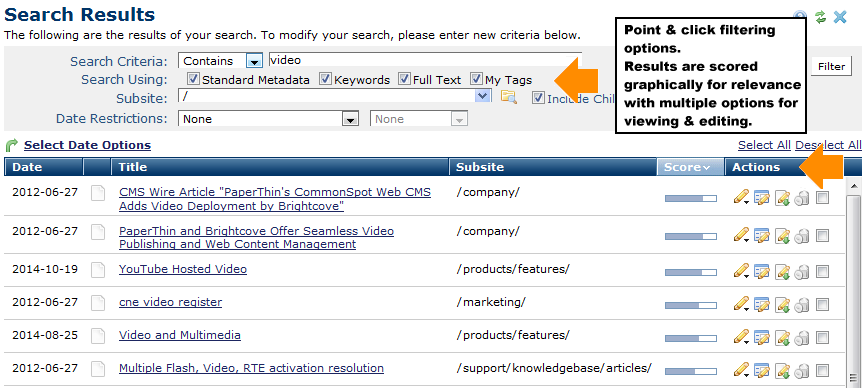This screenshot has width=867, height=388.
Task: Click the results list scrollbar up arrow
Action: [x=854, y=185]
